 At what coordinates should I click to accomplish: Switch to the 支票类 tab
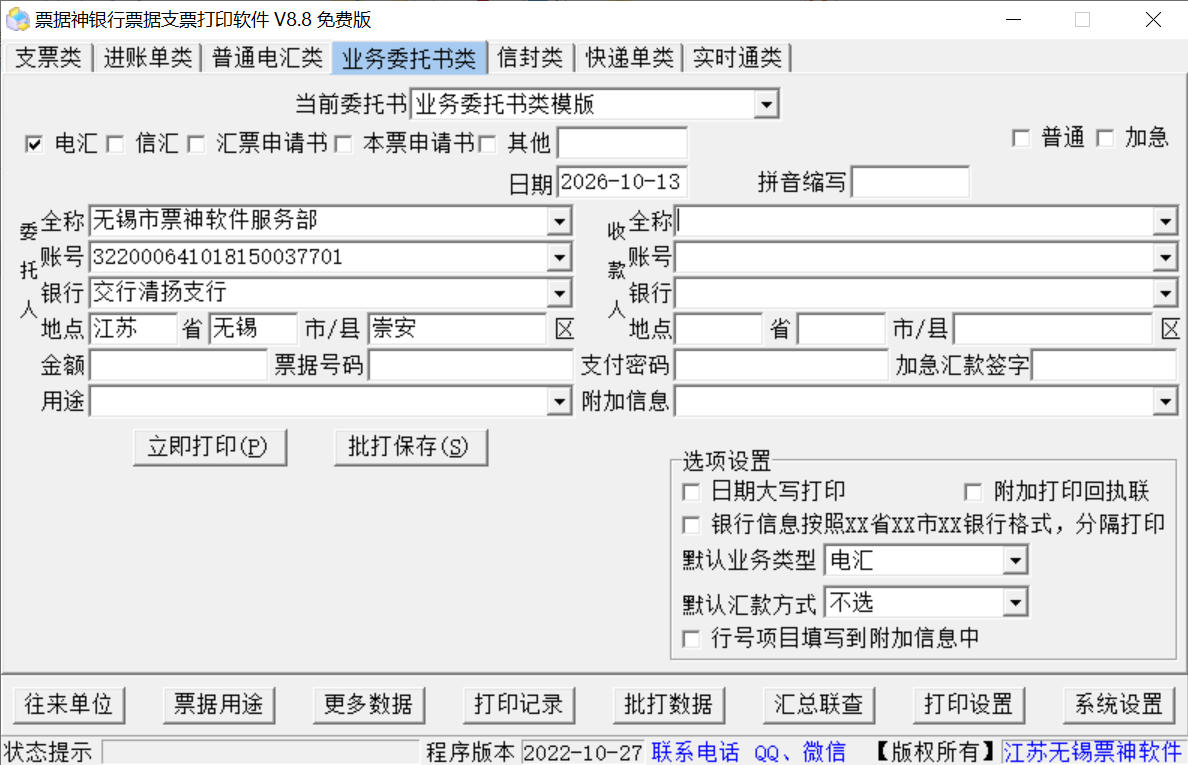point(48,58)
